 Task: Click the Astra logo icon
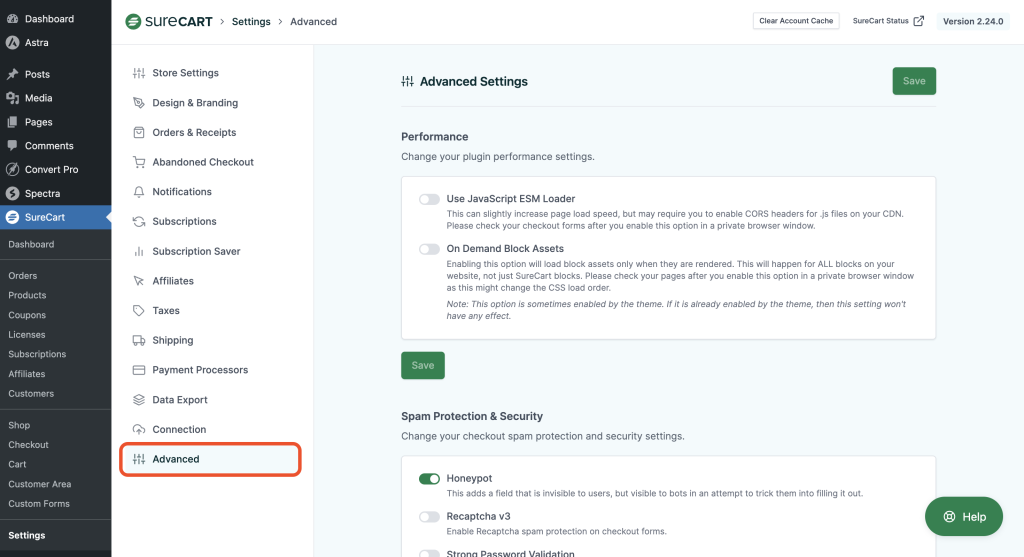(12, 42)
